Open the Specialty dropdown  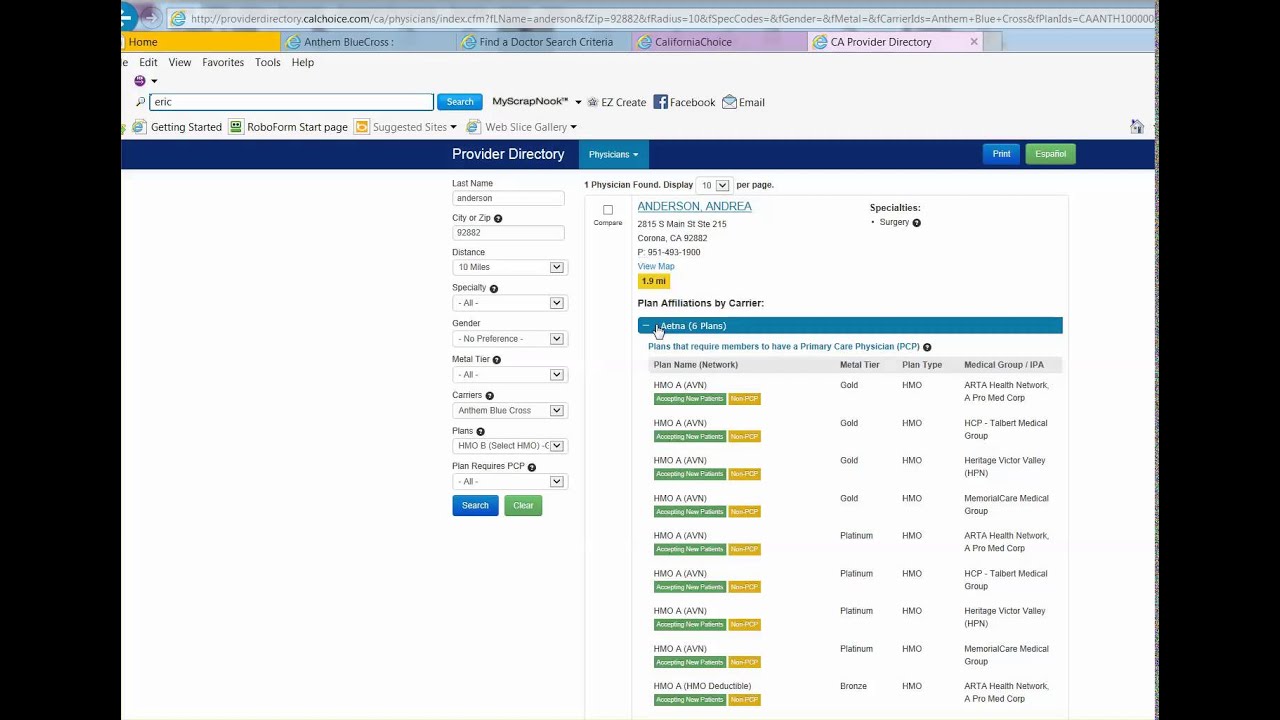click(x=509, y=303)
